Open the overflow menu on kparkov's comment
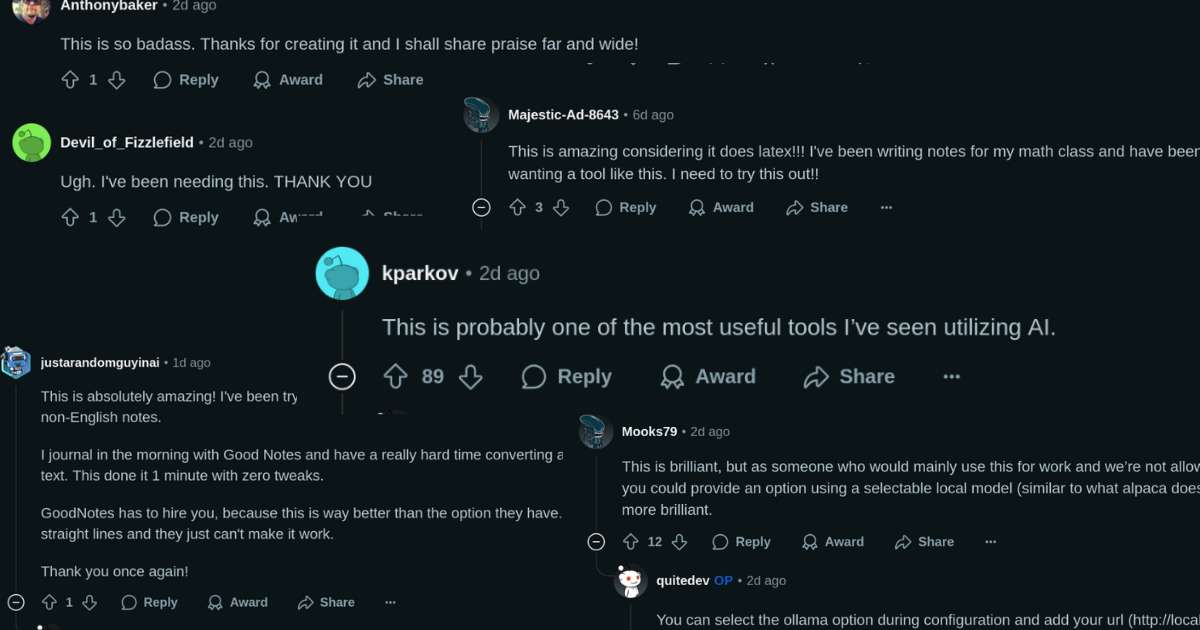1200x630 pixels. tap(951, 376)
